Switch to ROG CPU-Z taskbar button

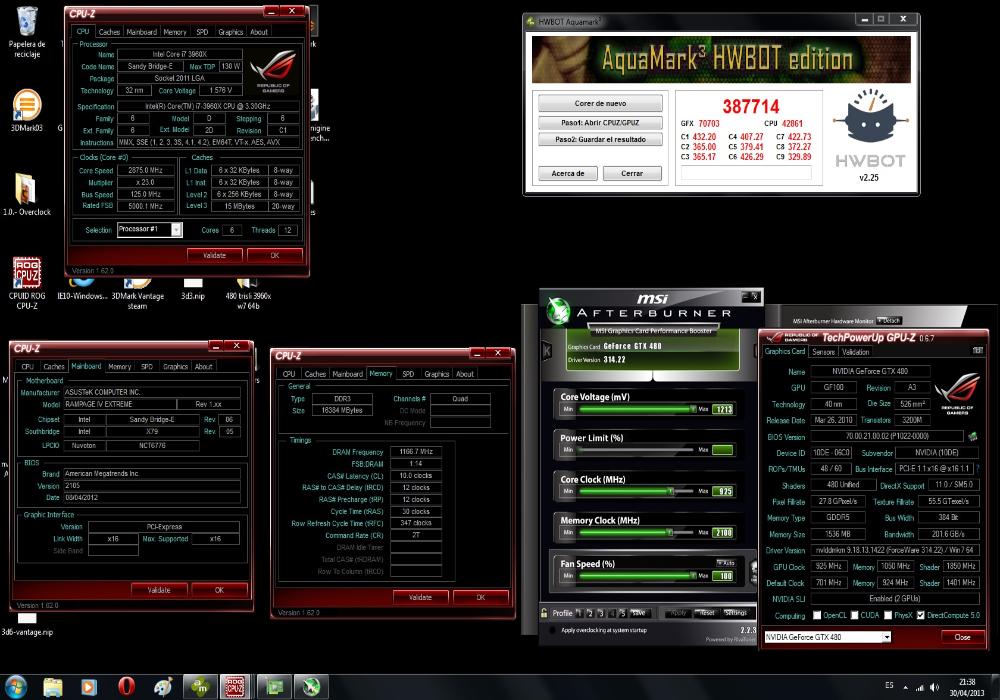[x=235, y=687]
